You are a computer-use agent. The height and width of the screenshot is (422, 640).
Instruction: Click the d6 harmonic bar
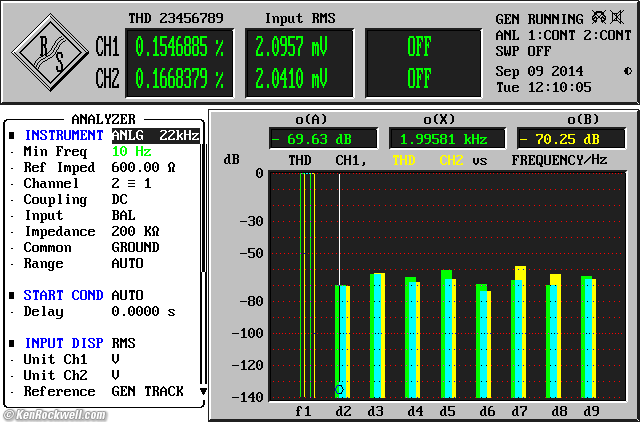click(x=483, y=341)
